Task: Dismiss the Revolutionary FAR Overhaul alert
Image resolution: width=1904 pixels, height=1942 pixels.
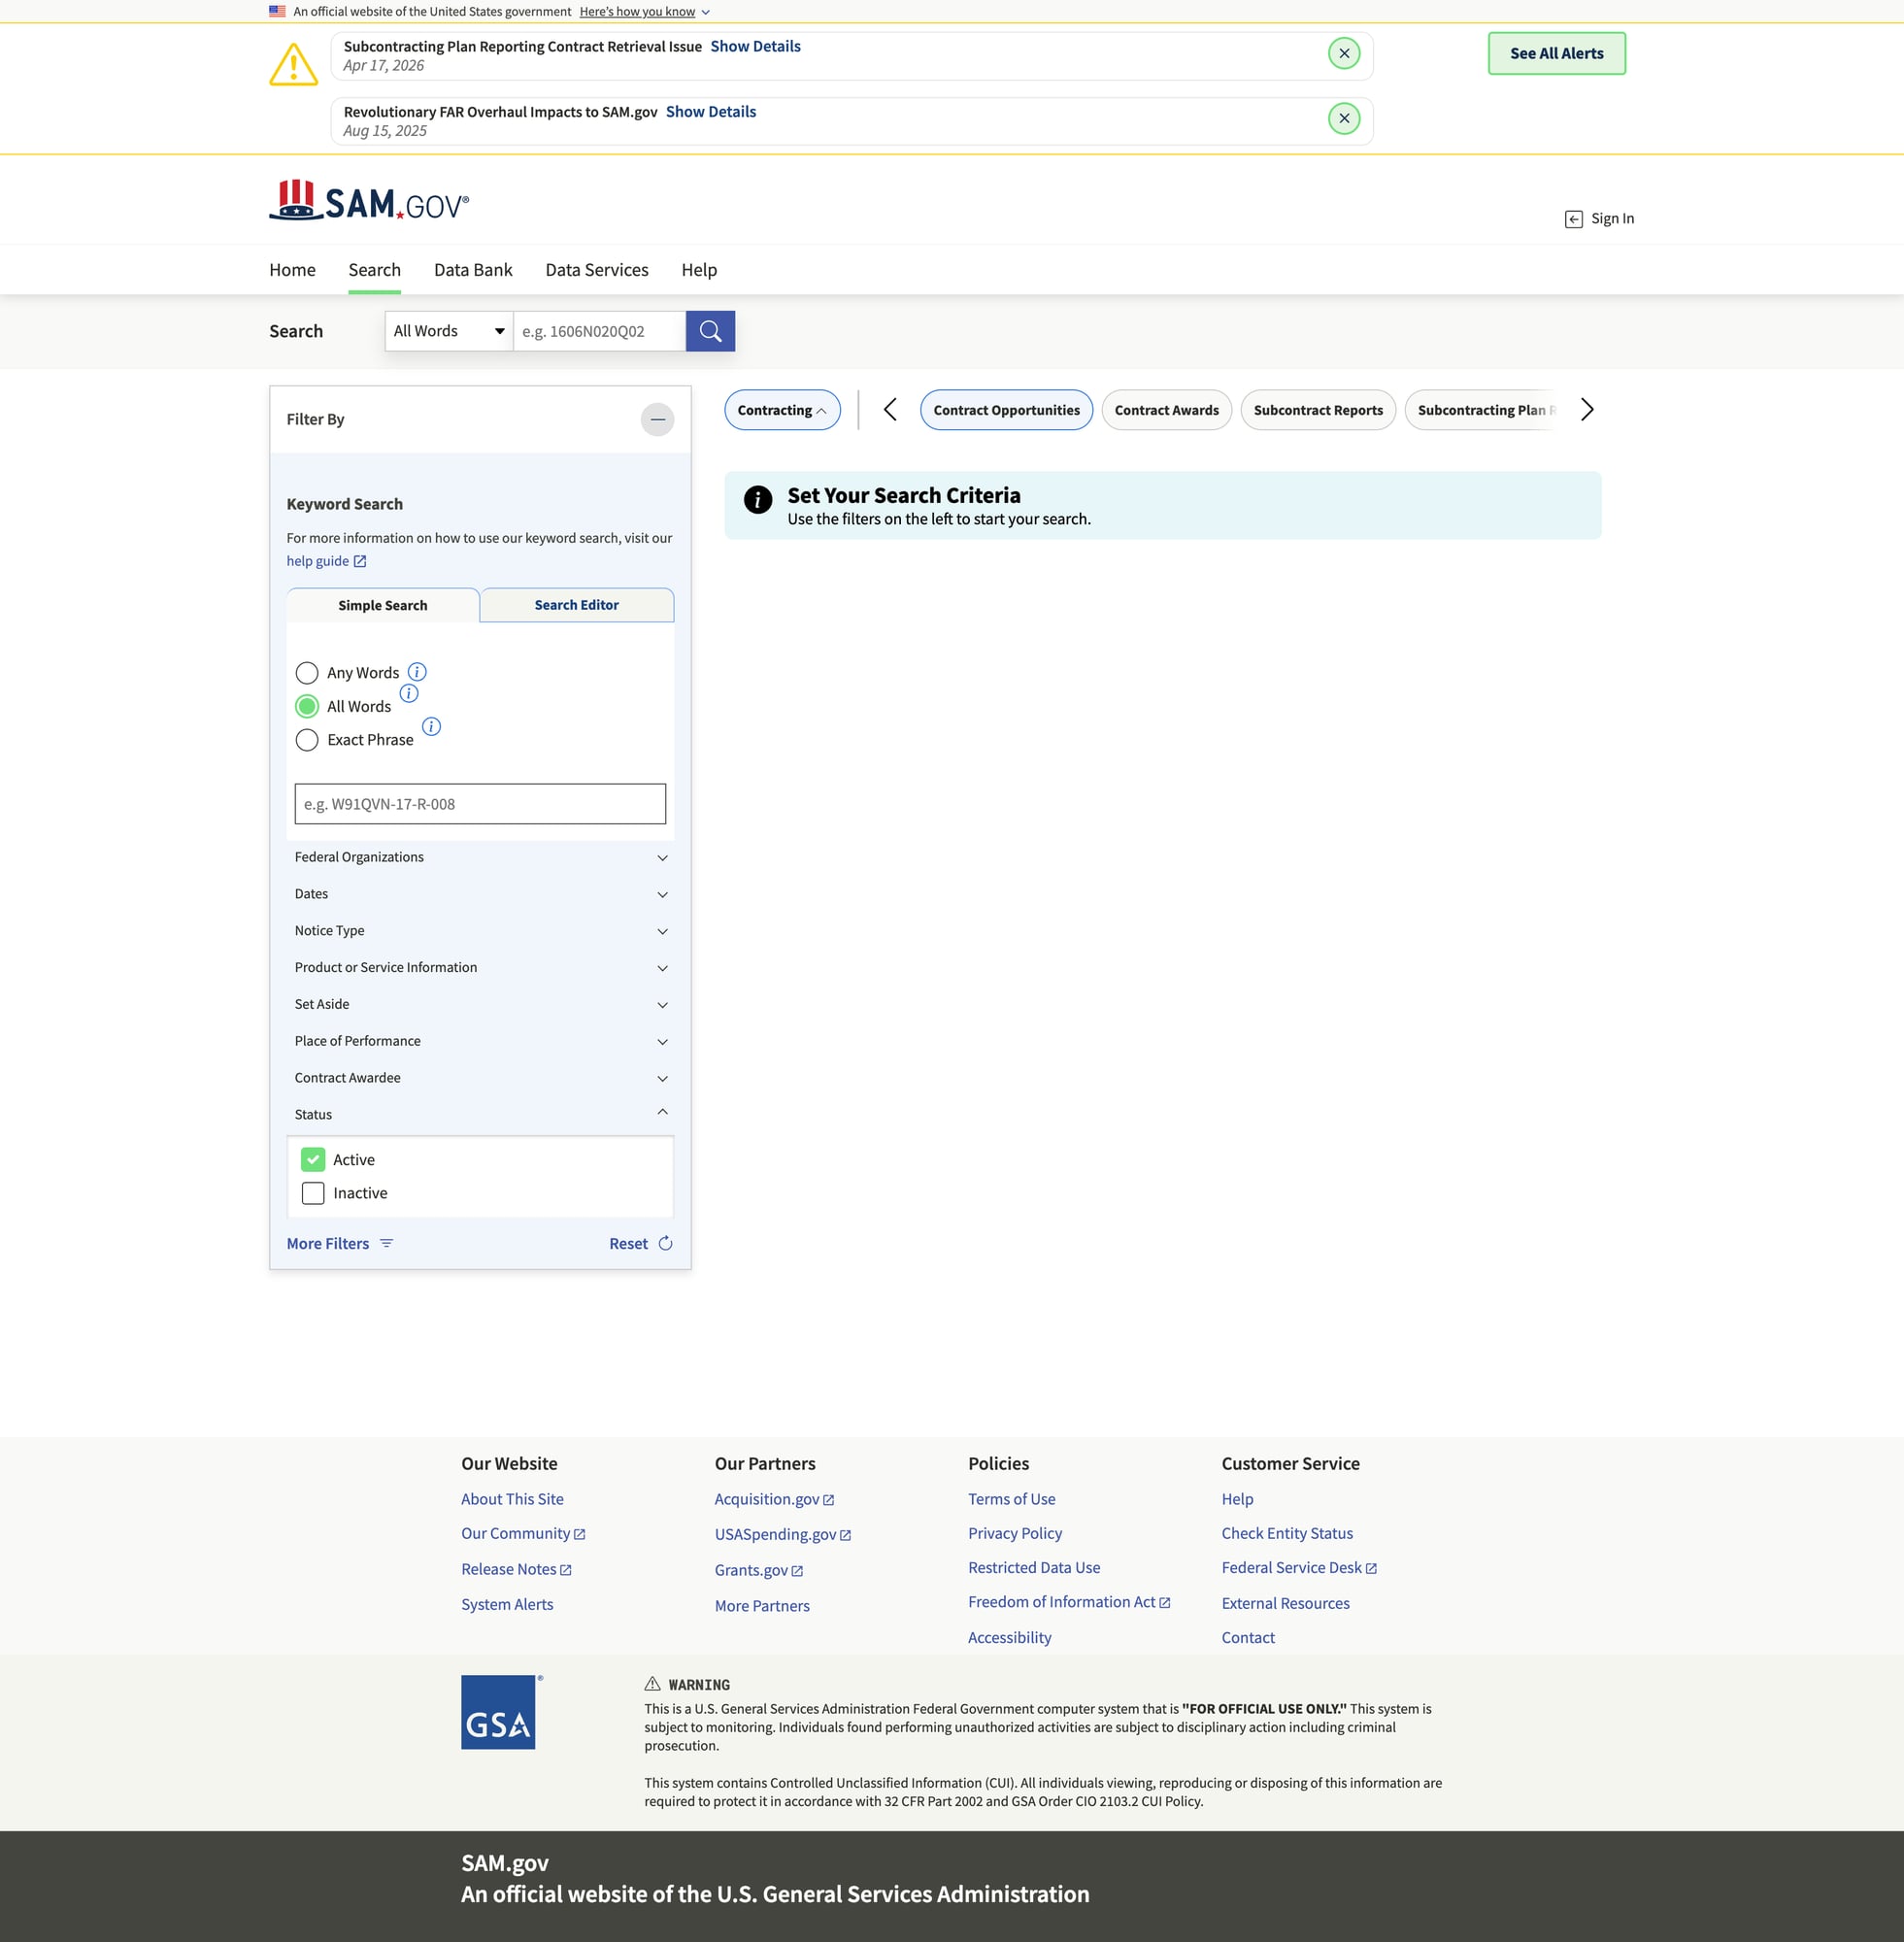Action: (x=1343, y=119)
